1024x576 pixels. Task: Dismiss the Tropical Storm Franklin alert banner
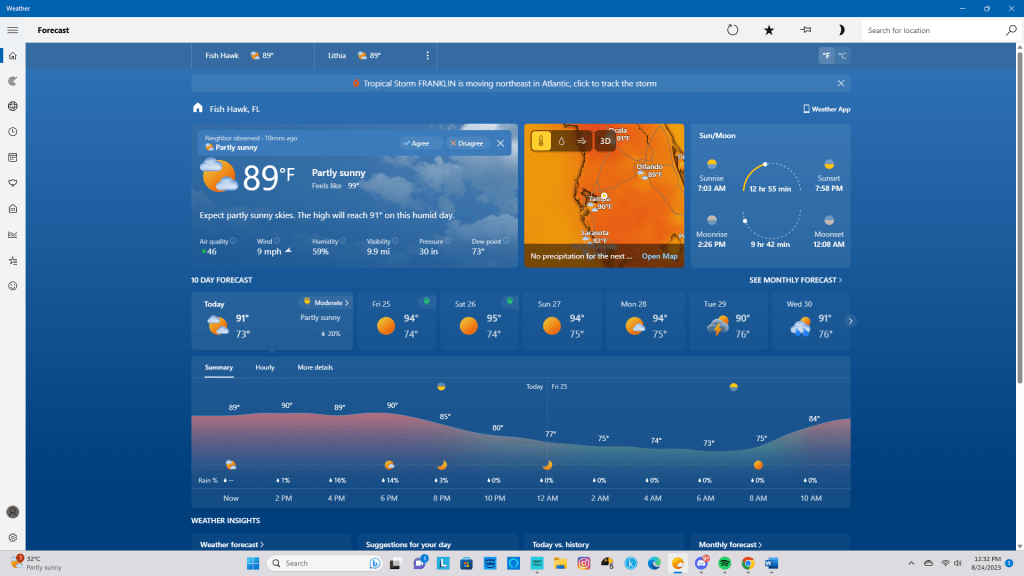point(840,84)
